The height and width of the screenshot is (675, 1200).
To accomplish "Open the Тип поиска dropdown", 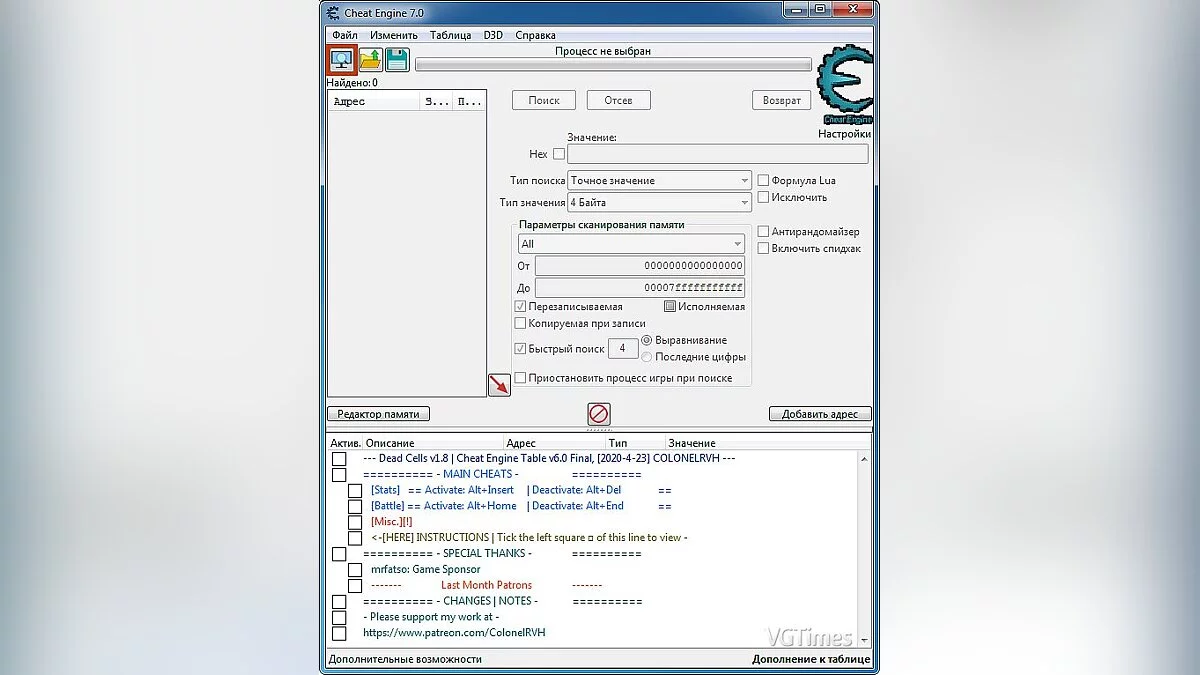I will (659, 181).
